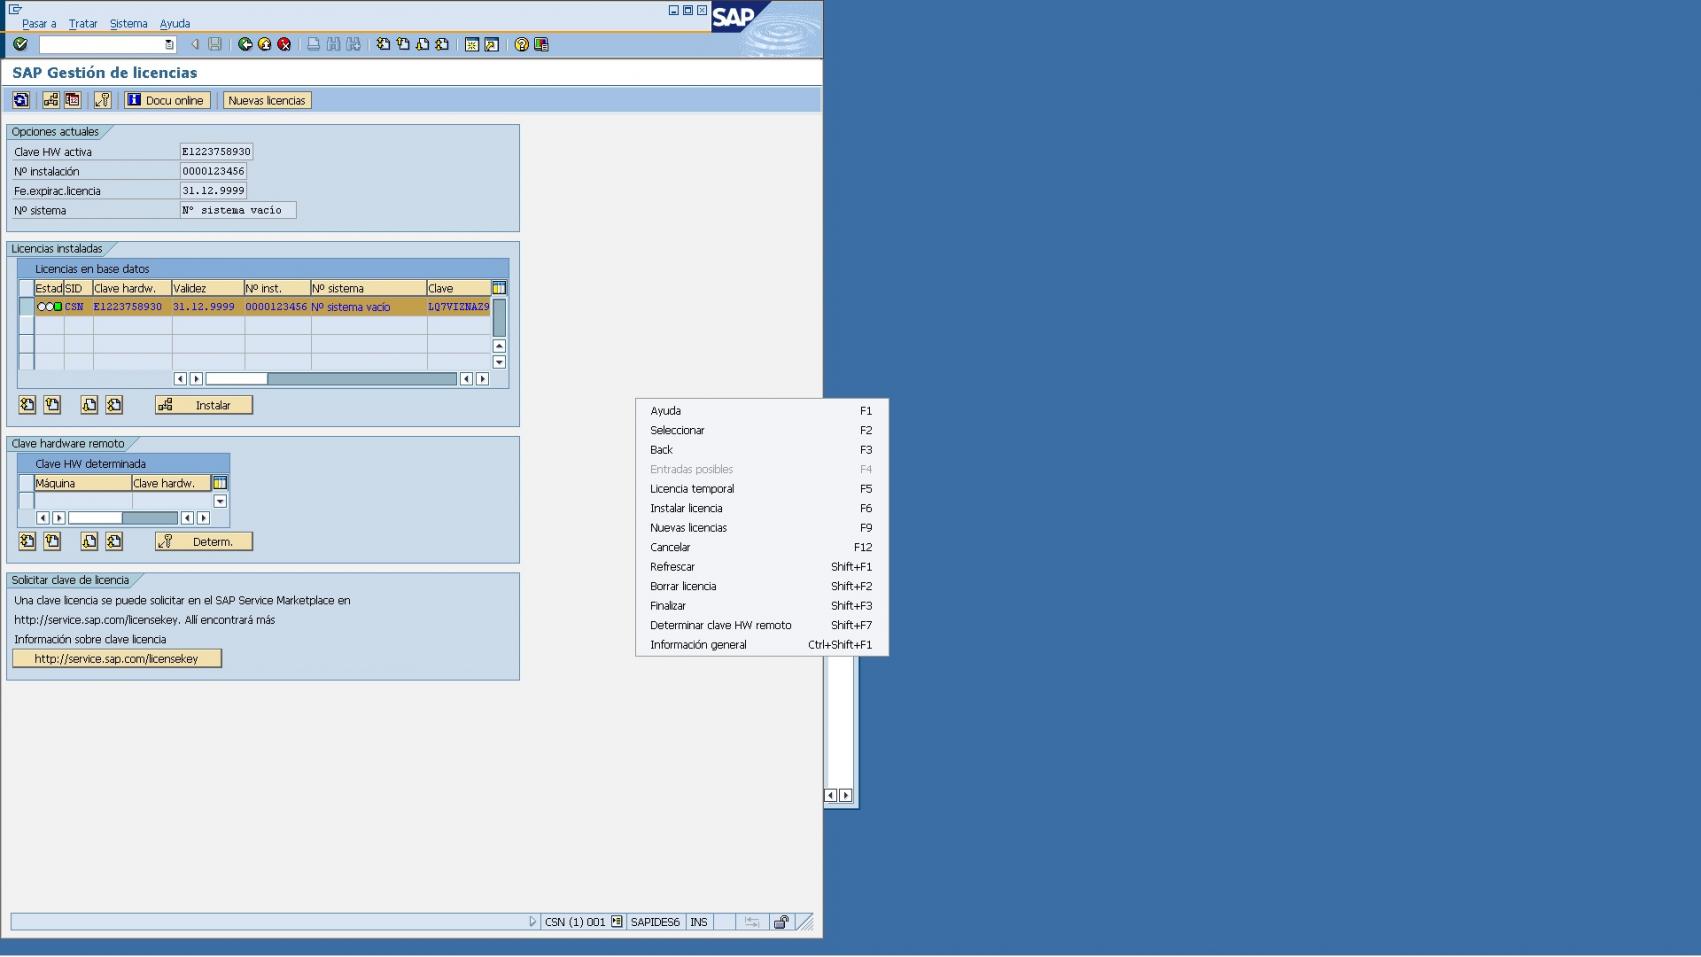
Task: Click first-page icon below the licenses table
Action: 27,404
